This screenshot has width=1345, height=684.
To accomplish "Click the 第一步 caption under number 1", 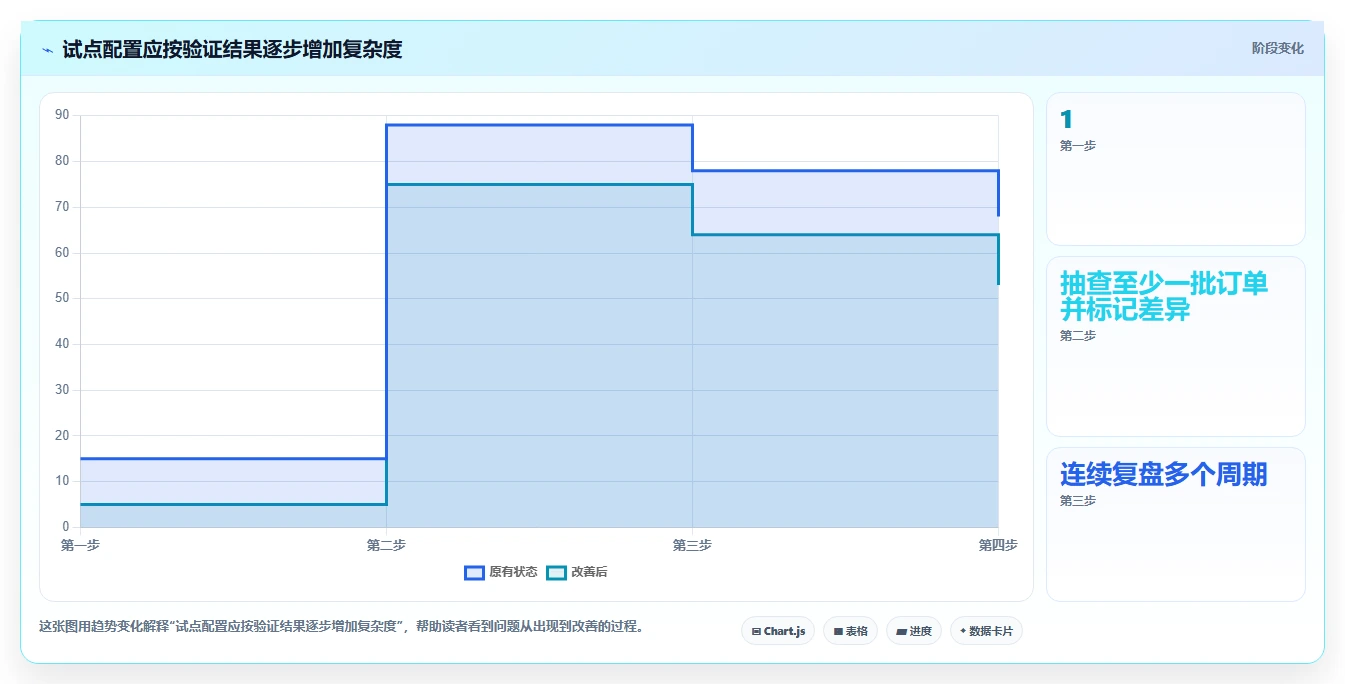I will click(1078, 146).
